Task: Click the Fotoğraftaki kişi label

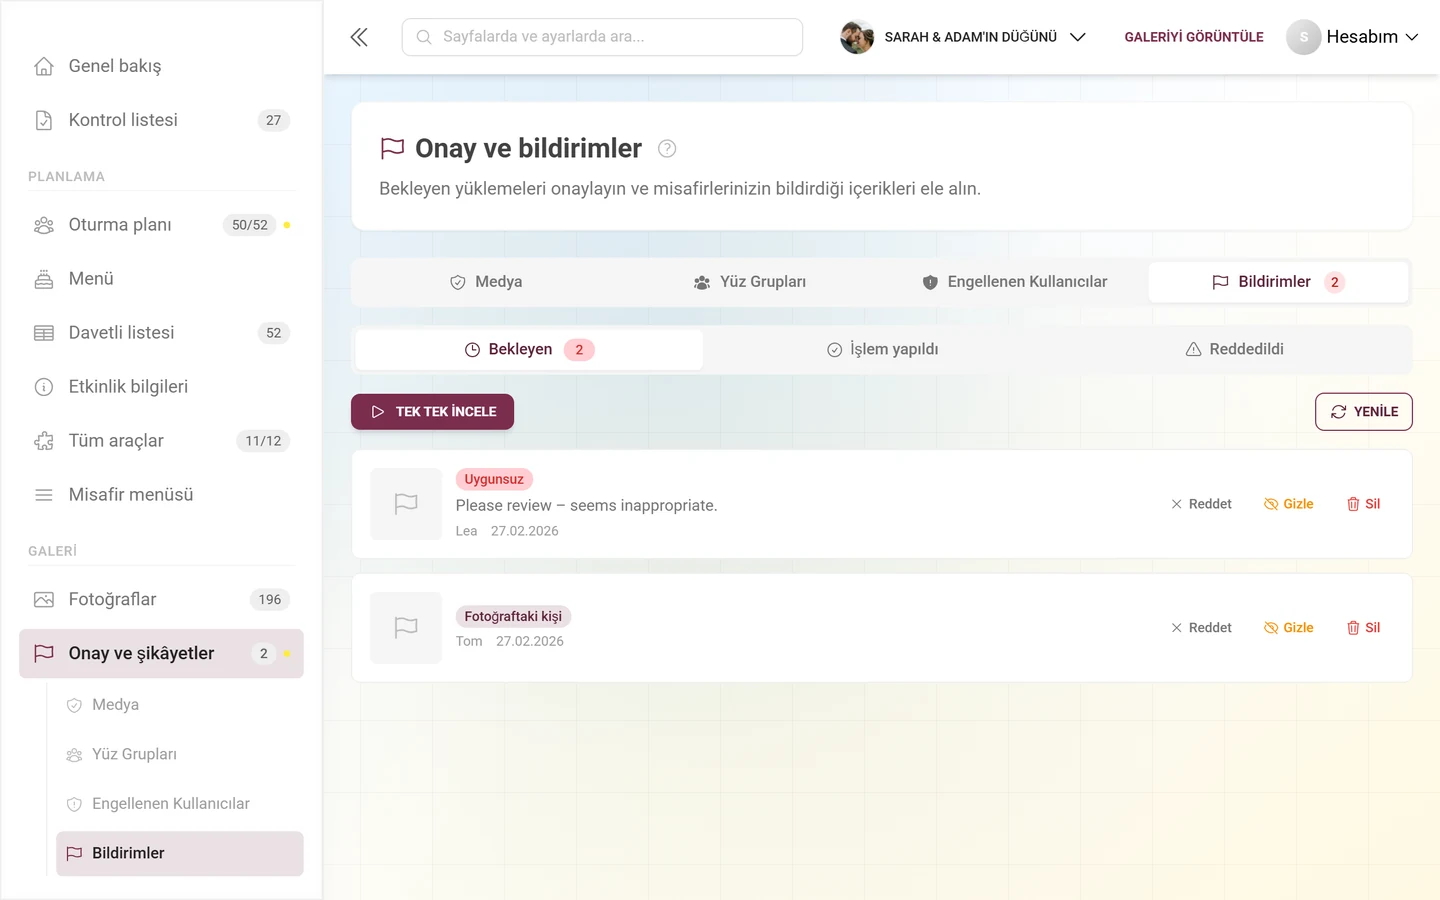Action: 513,617
